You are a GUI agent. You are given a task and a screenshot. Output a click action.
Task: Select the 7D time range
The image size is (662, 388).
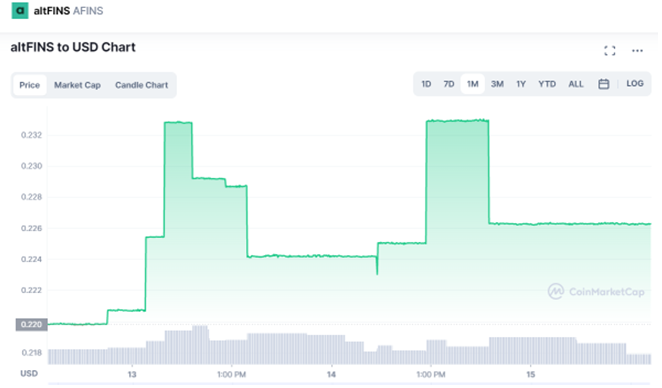(449, 84)
